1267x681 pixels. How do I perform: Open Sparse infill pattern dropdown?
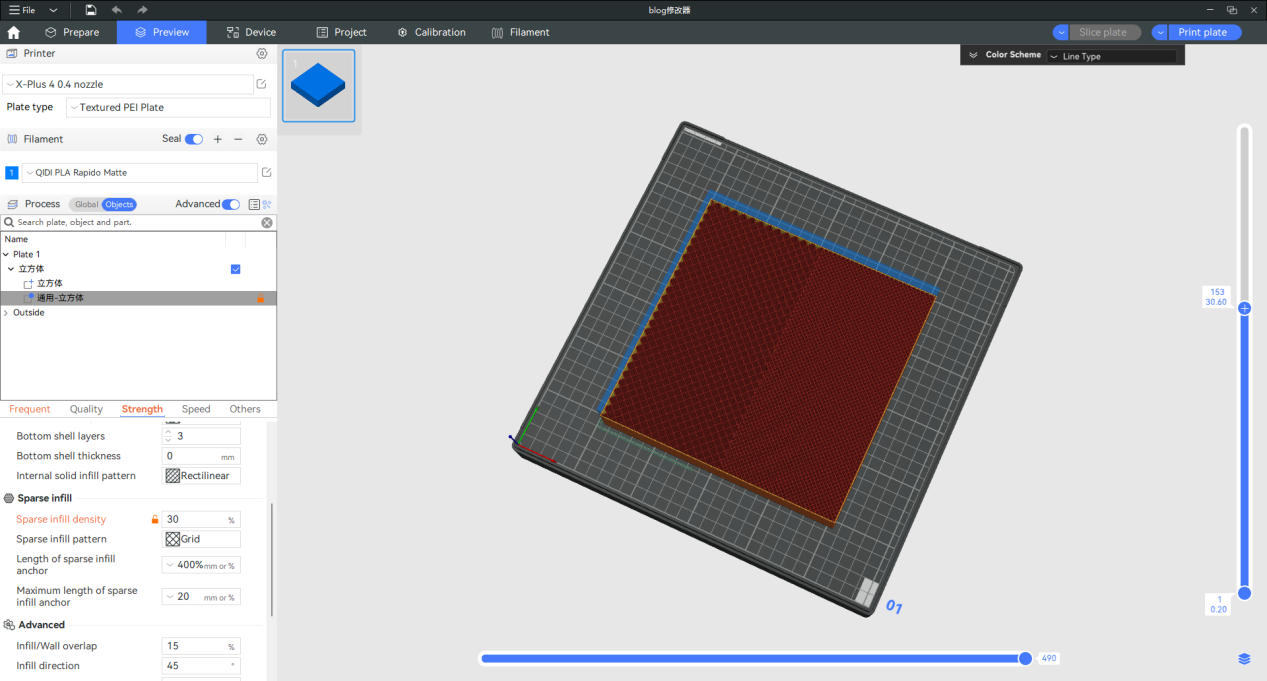pos(202,539)
